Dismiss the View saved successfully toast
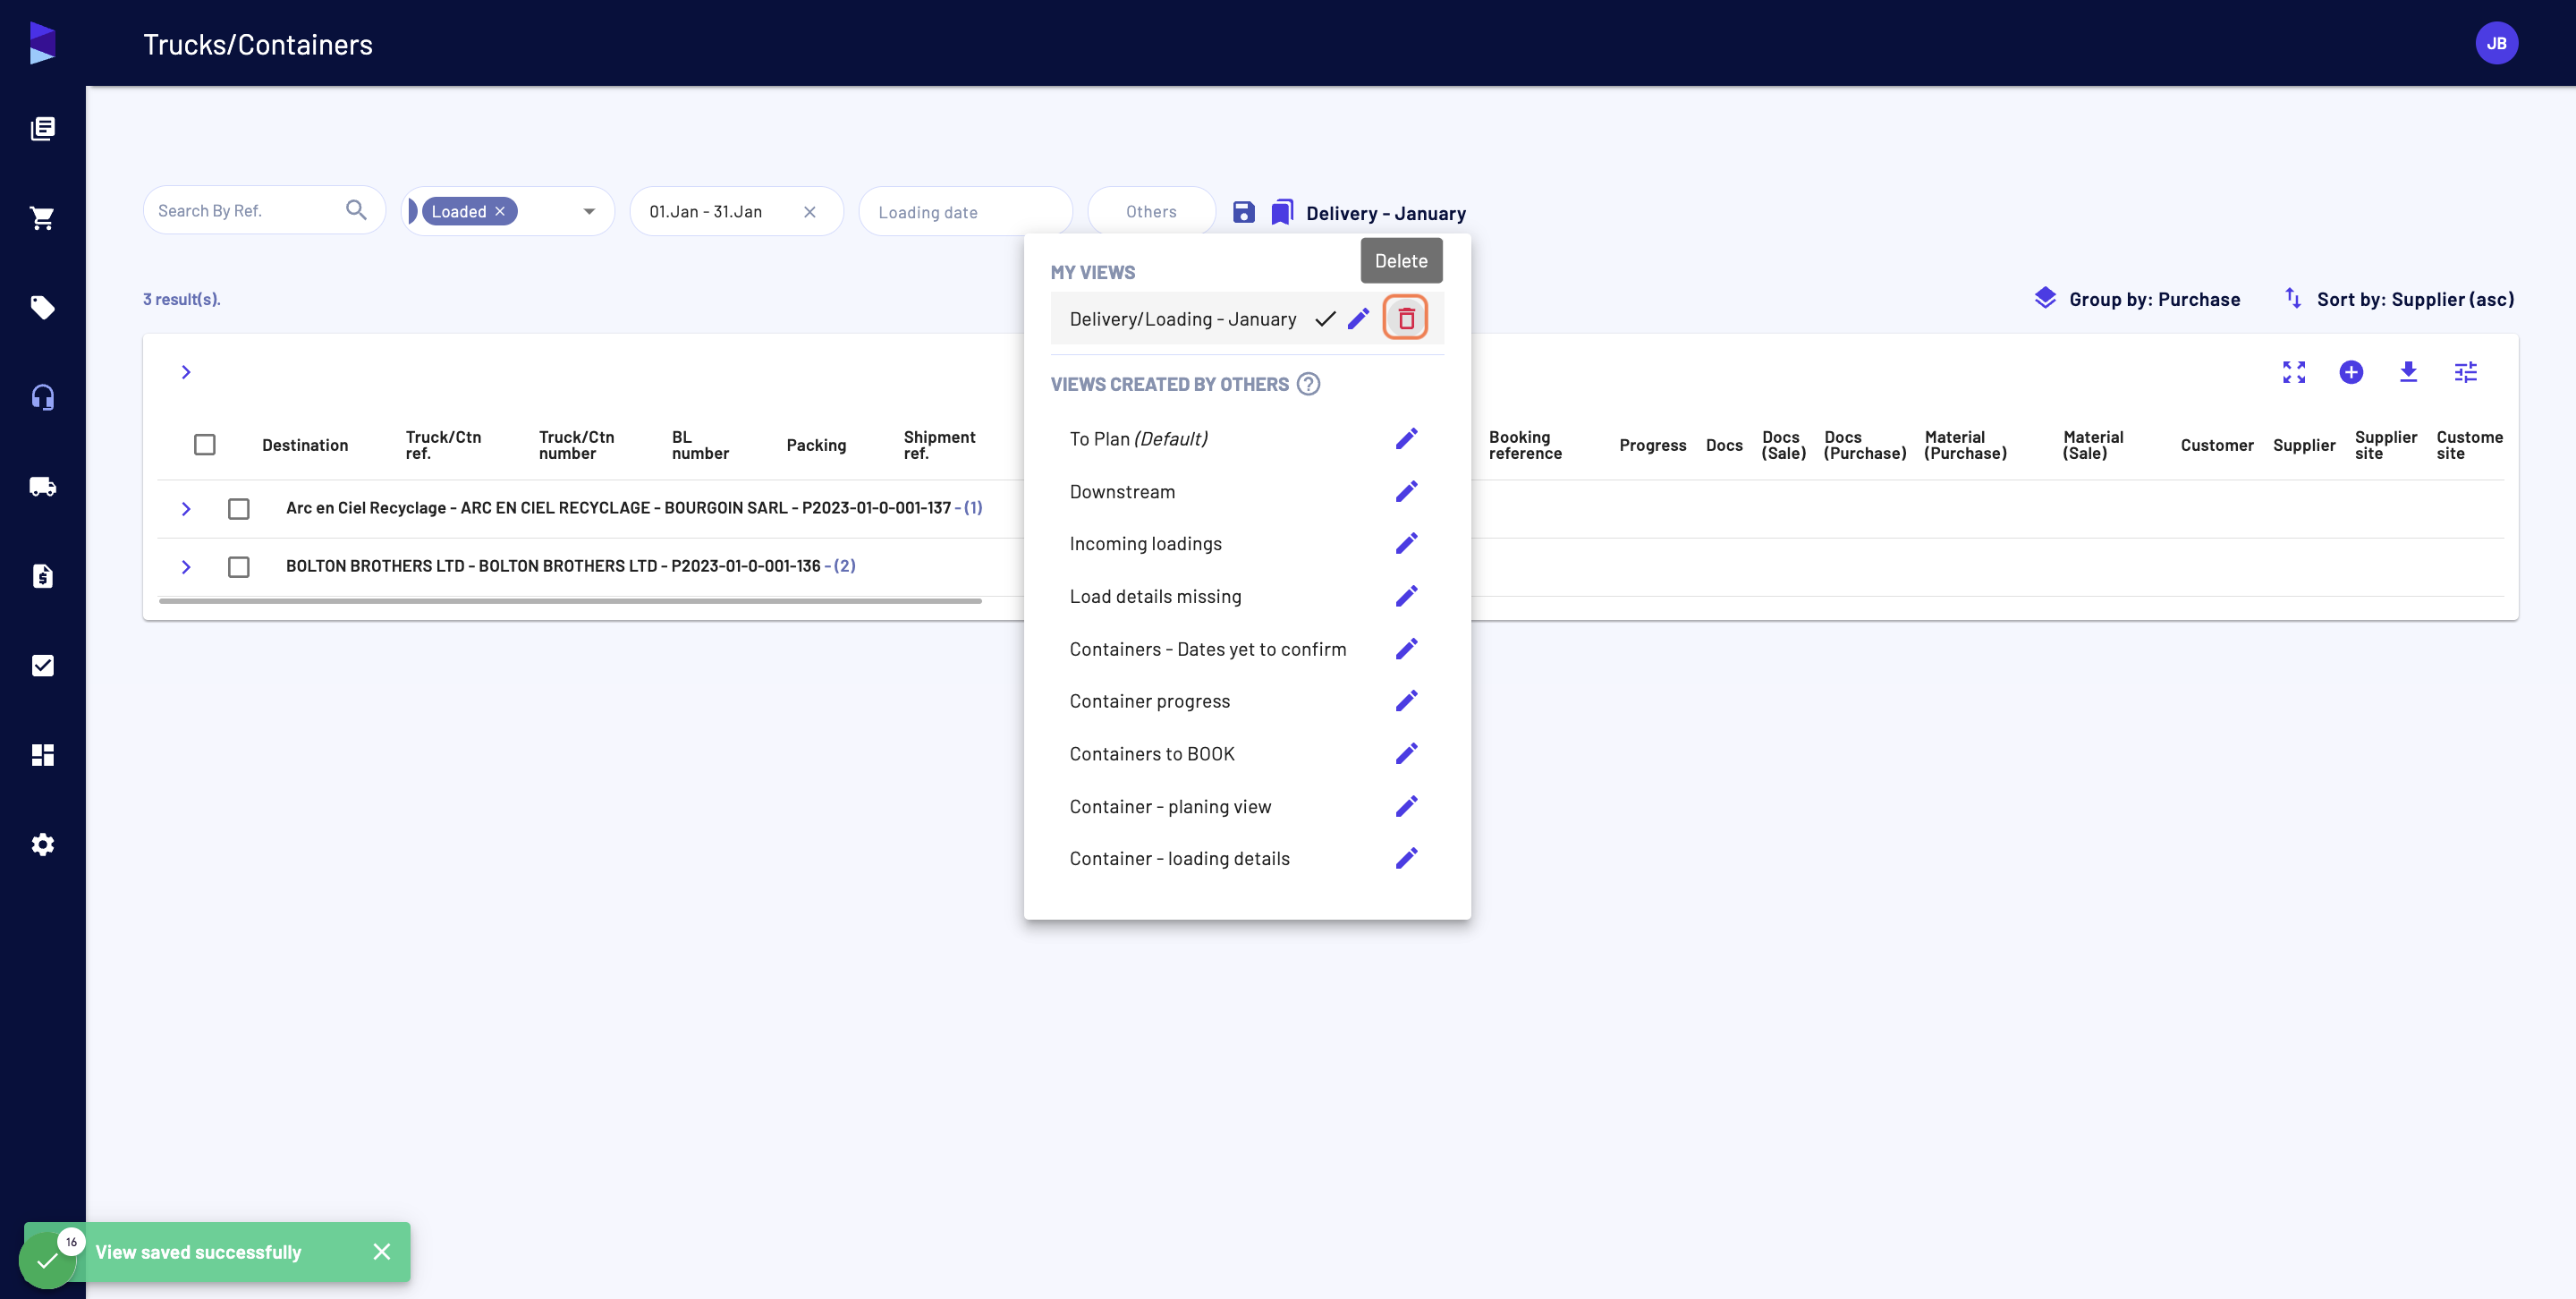This screenshot has width=2576, height=1299. 381,1251
